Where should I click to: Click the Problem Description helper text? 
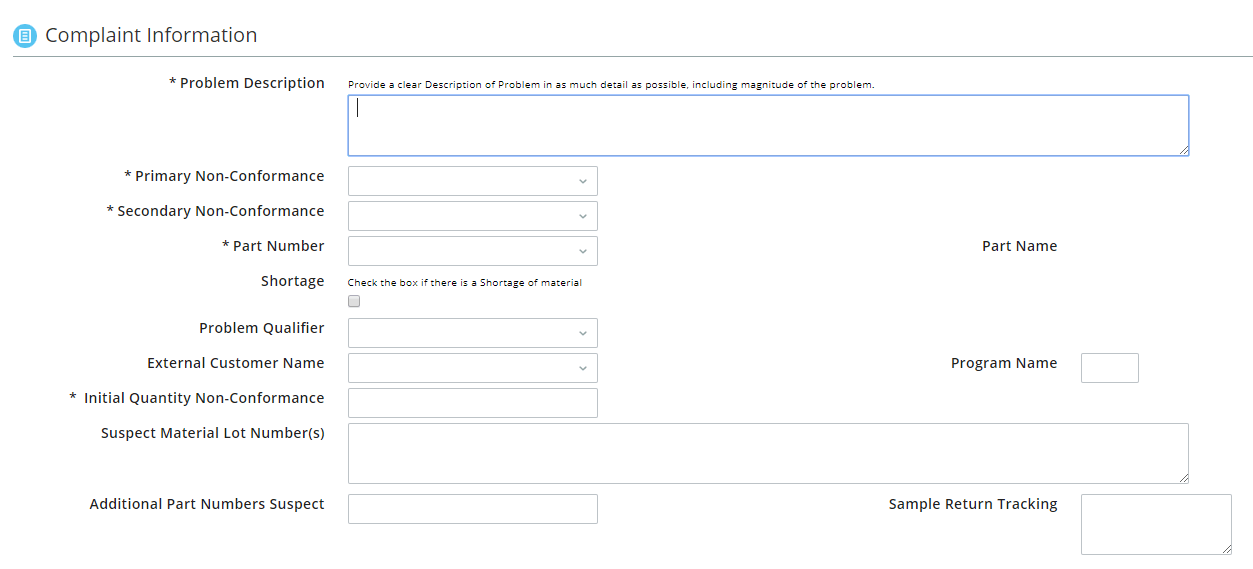(611, 85)
